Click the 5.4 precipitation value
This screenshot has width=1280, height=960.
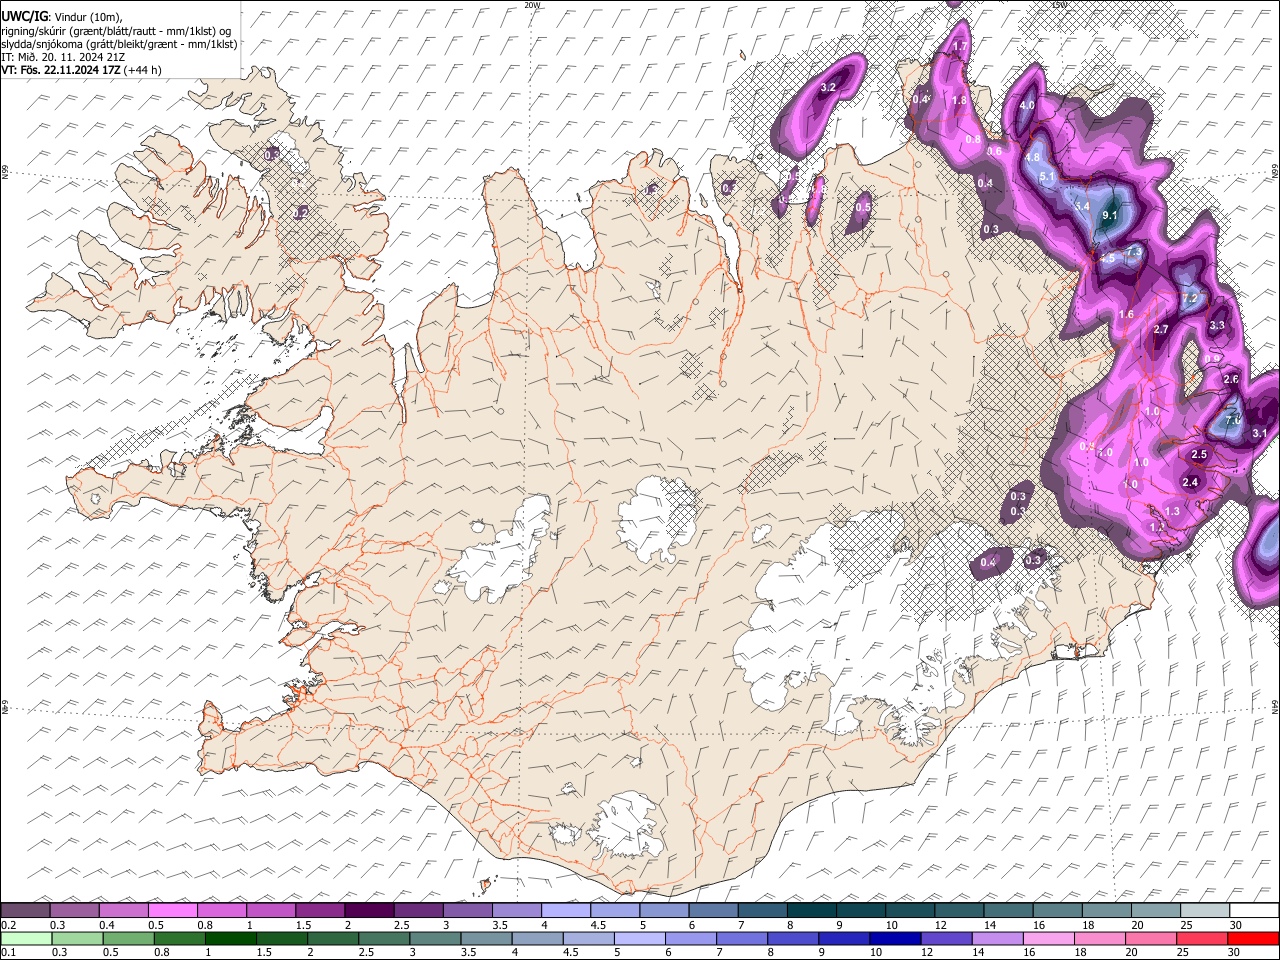(x=1082, y=206)
